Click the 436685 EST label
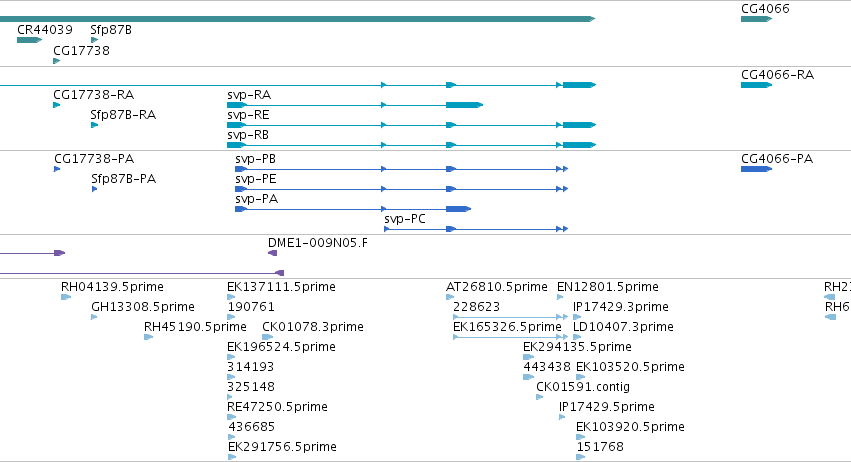The image size is (851, 462). tap(251, 427)
